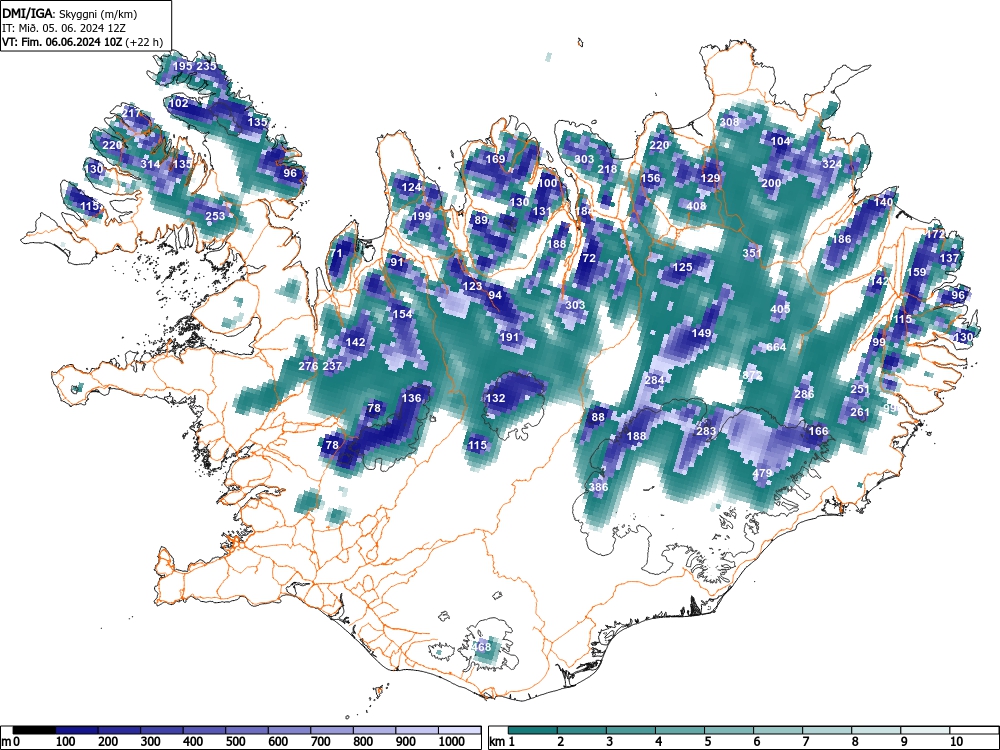Click the '5' label on km scale
The width and height of the screenshot is (1000, 750).
[707, 742]
